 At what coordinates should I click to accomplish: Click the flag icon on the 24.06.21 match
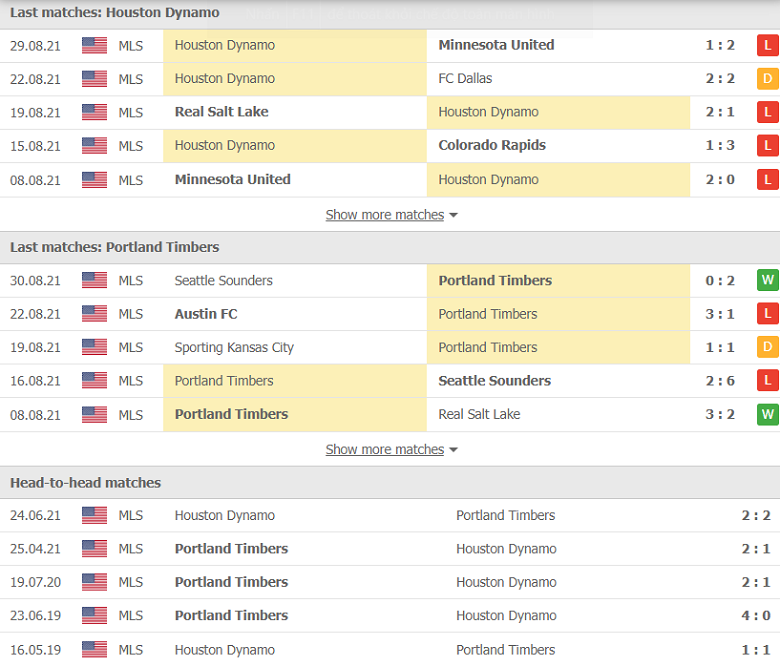pos(94,515)
